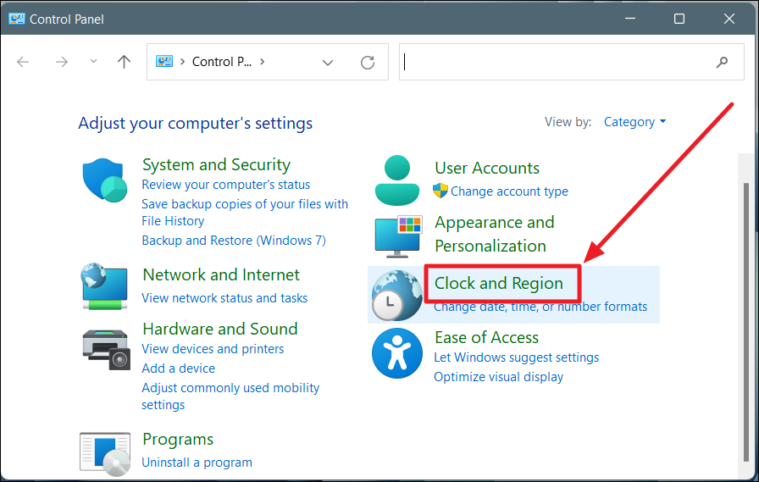
Task: Open Appearance and Personalization monitor icon
Action: pyautogui.click(x=398, y=237)
